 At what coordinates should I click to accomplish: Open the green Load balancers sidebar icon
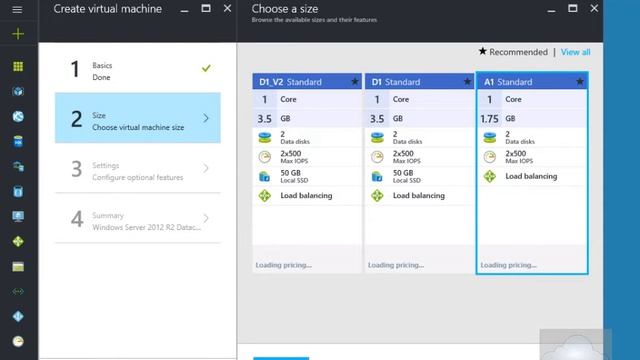(18, 241)
